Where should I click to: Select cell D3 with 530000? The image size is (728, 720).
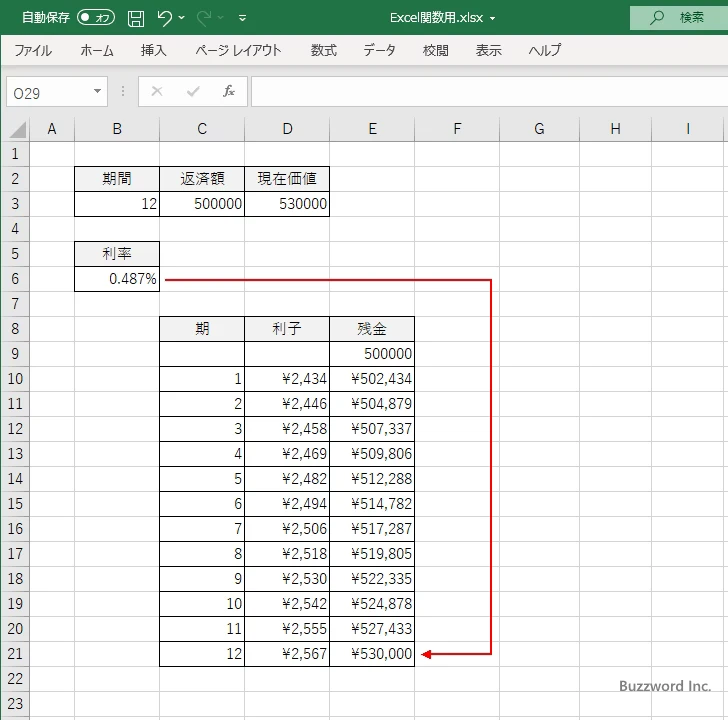pos(287,204)
